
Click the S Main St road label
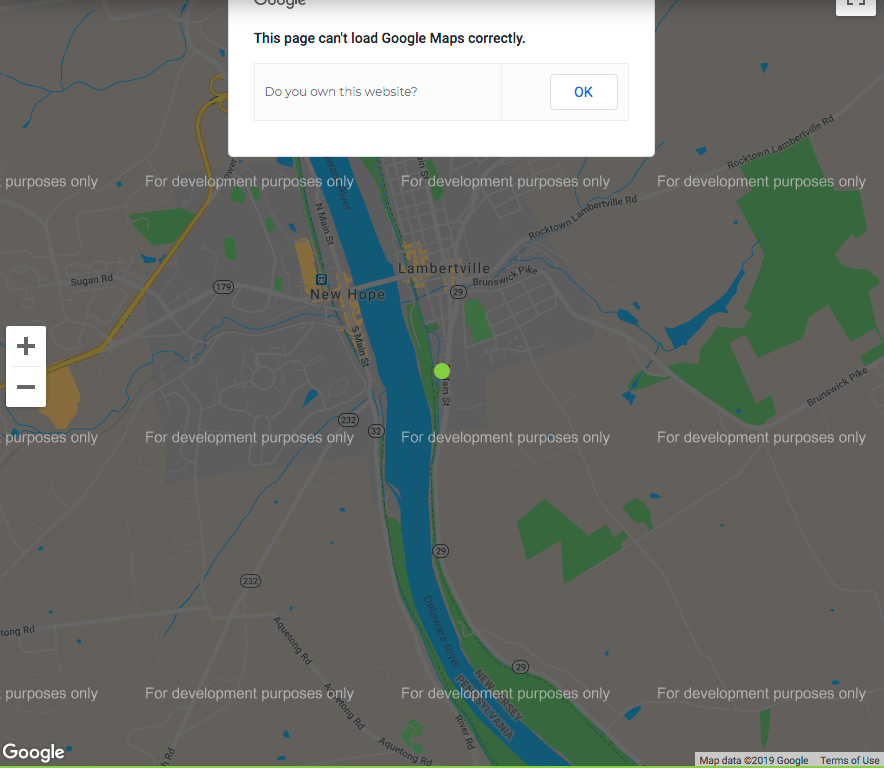[357, 344]
